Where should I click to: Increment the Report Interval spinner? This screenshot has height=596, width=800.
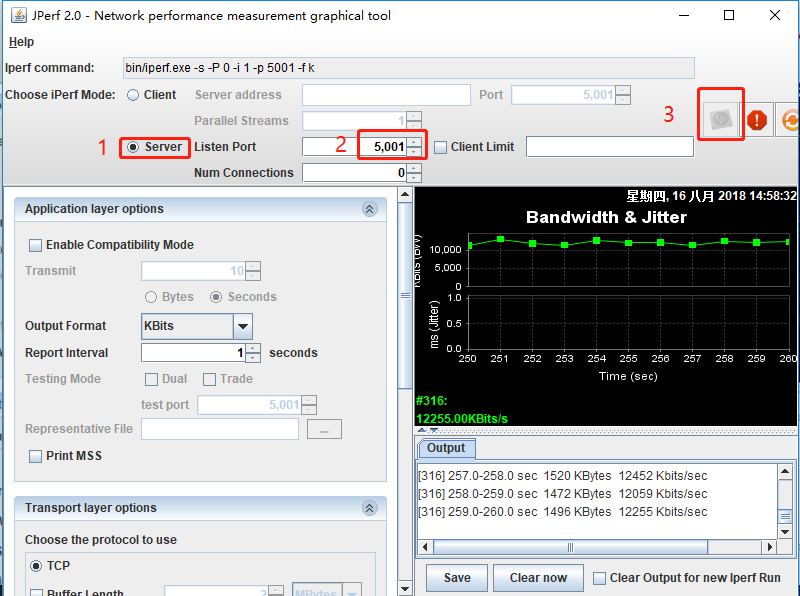(253, 348)
